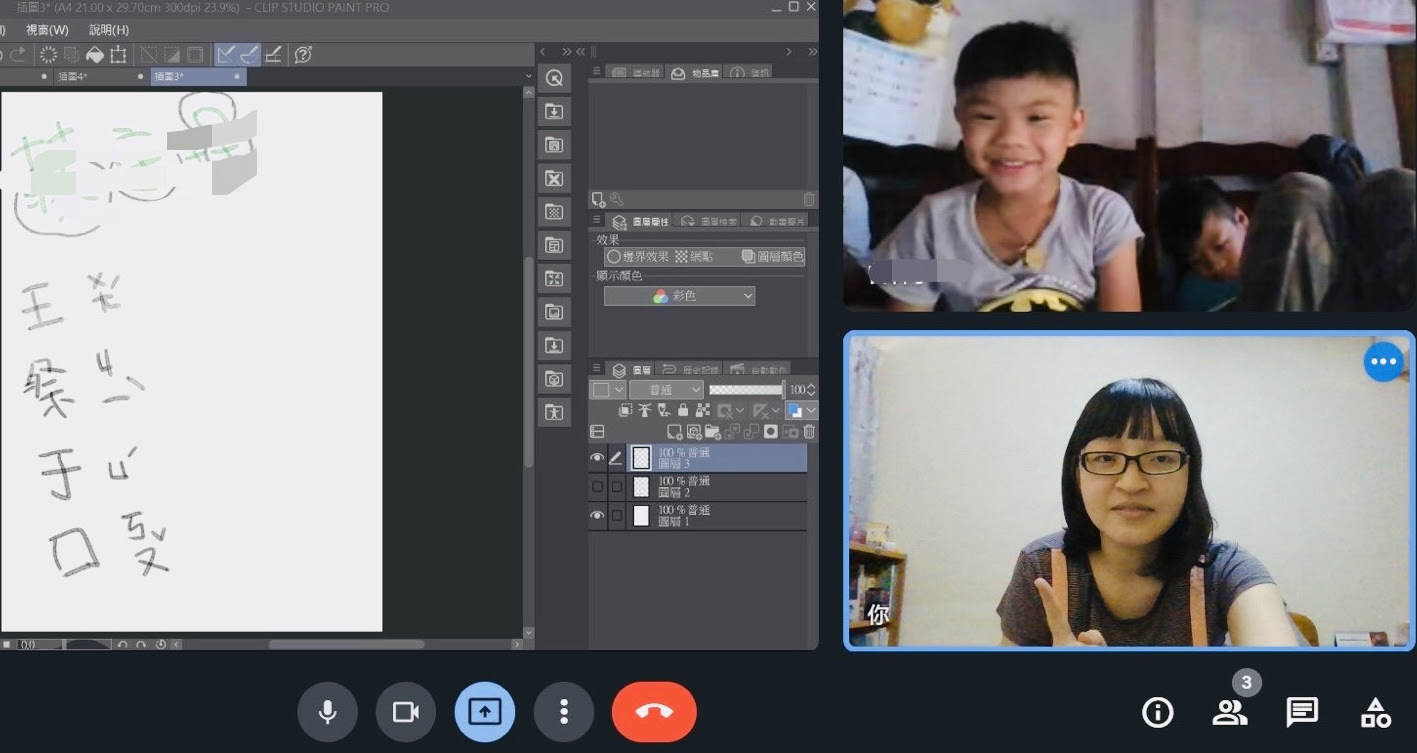Switch to the 歷史記錄 history tab
1417x753 pixels.
tap(689, 369)
